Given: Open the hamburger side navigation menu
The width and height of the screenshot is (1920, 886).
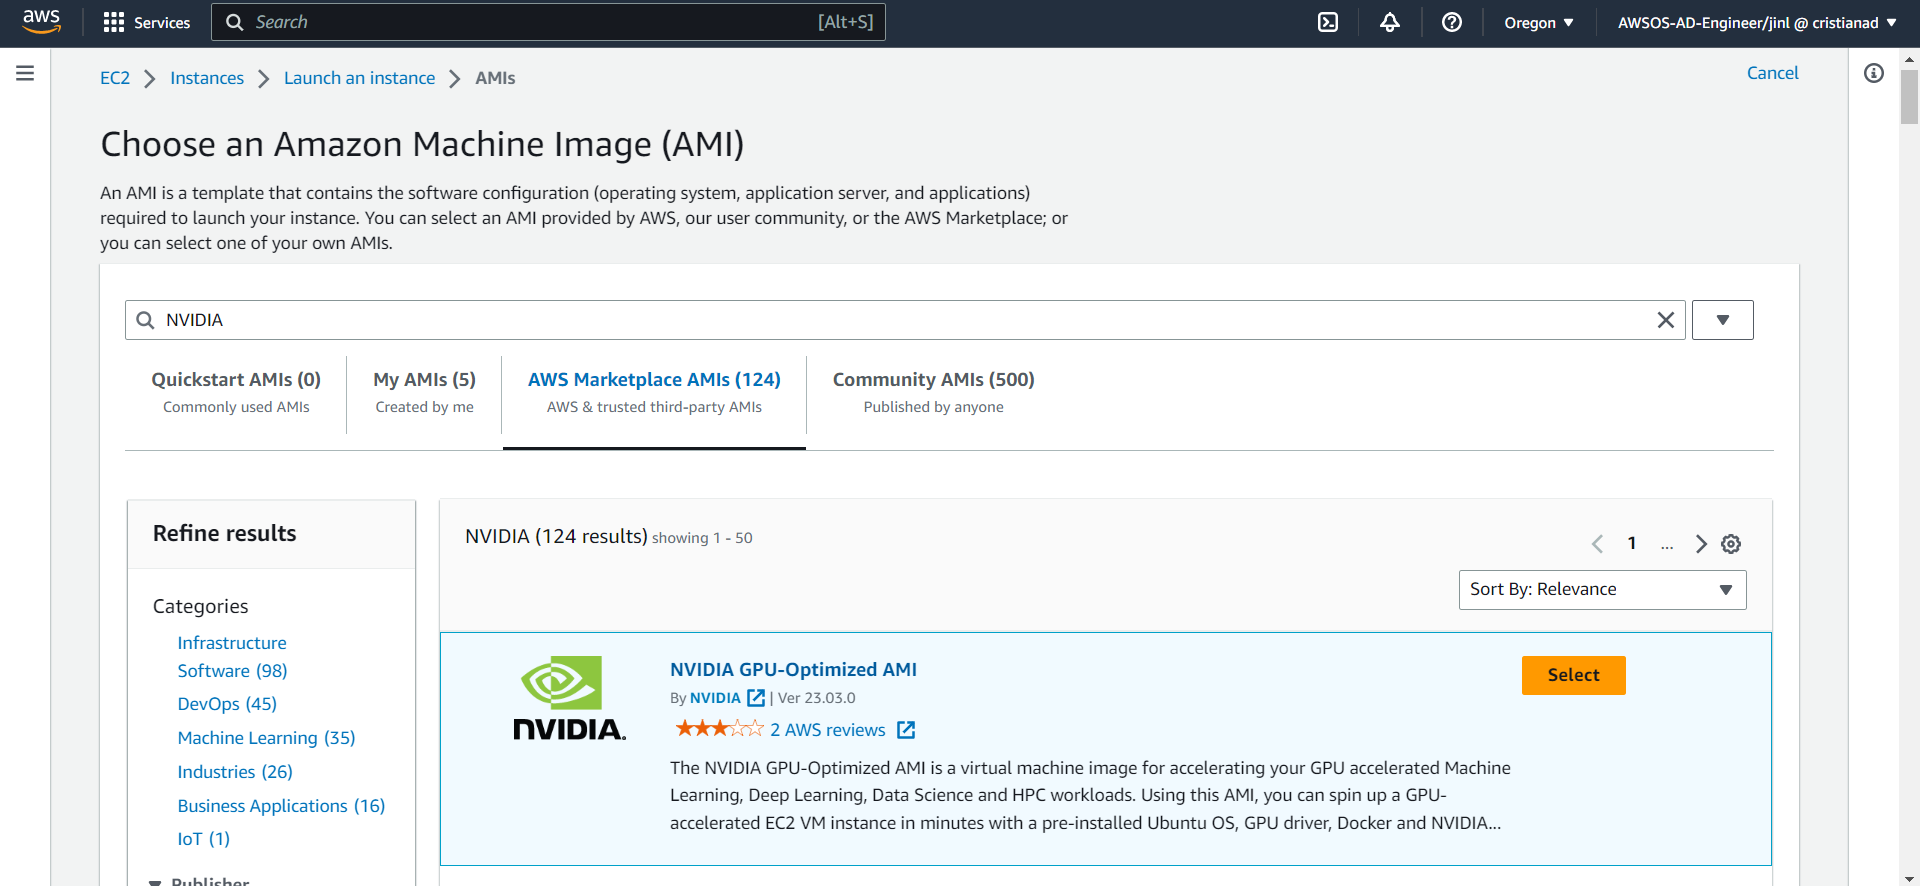Looking at the screenshot, I should pos(25,73).
